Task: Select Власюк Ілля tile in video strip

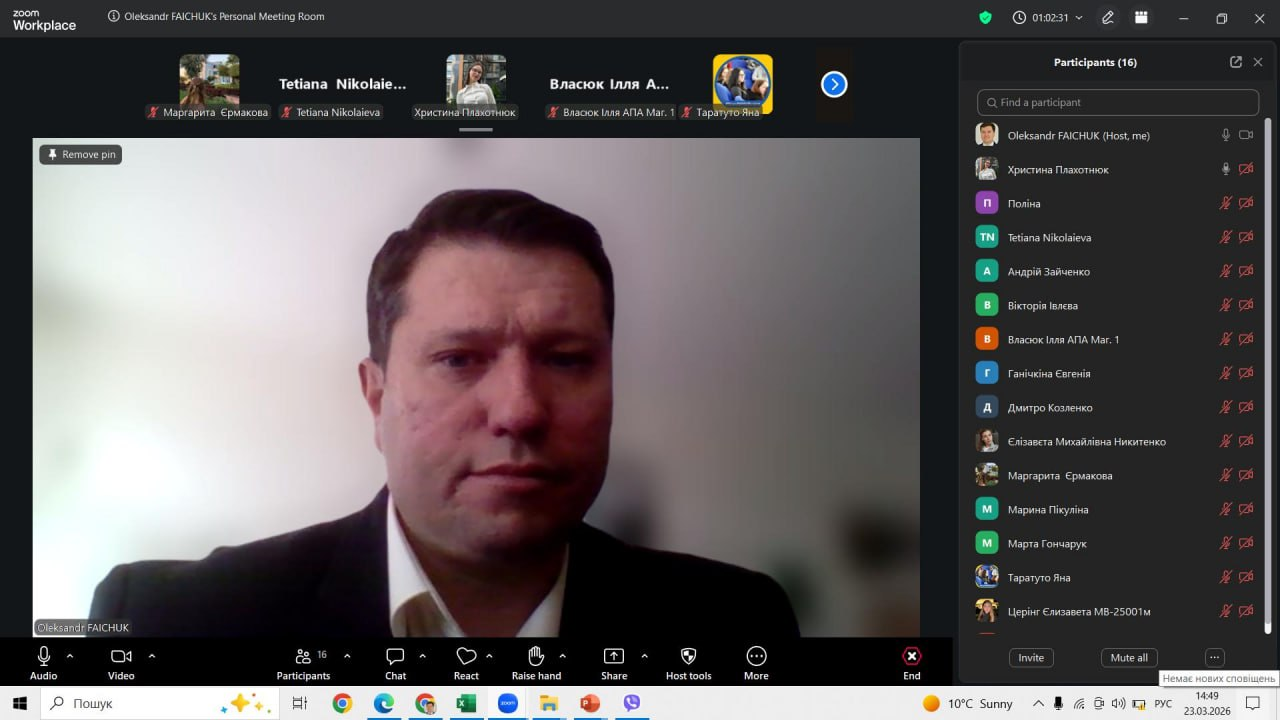Action: (610, 86)
